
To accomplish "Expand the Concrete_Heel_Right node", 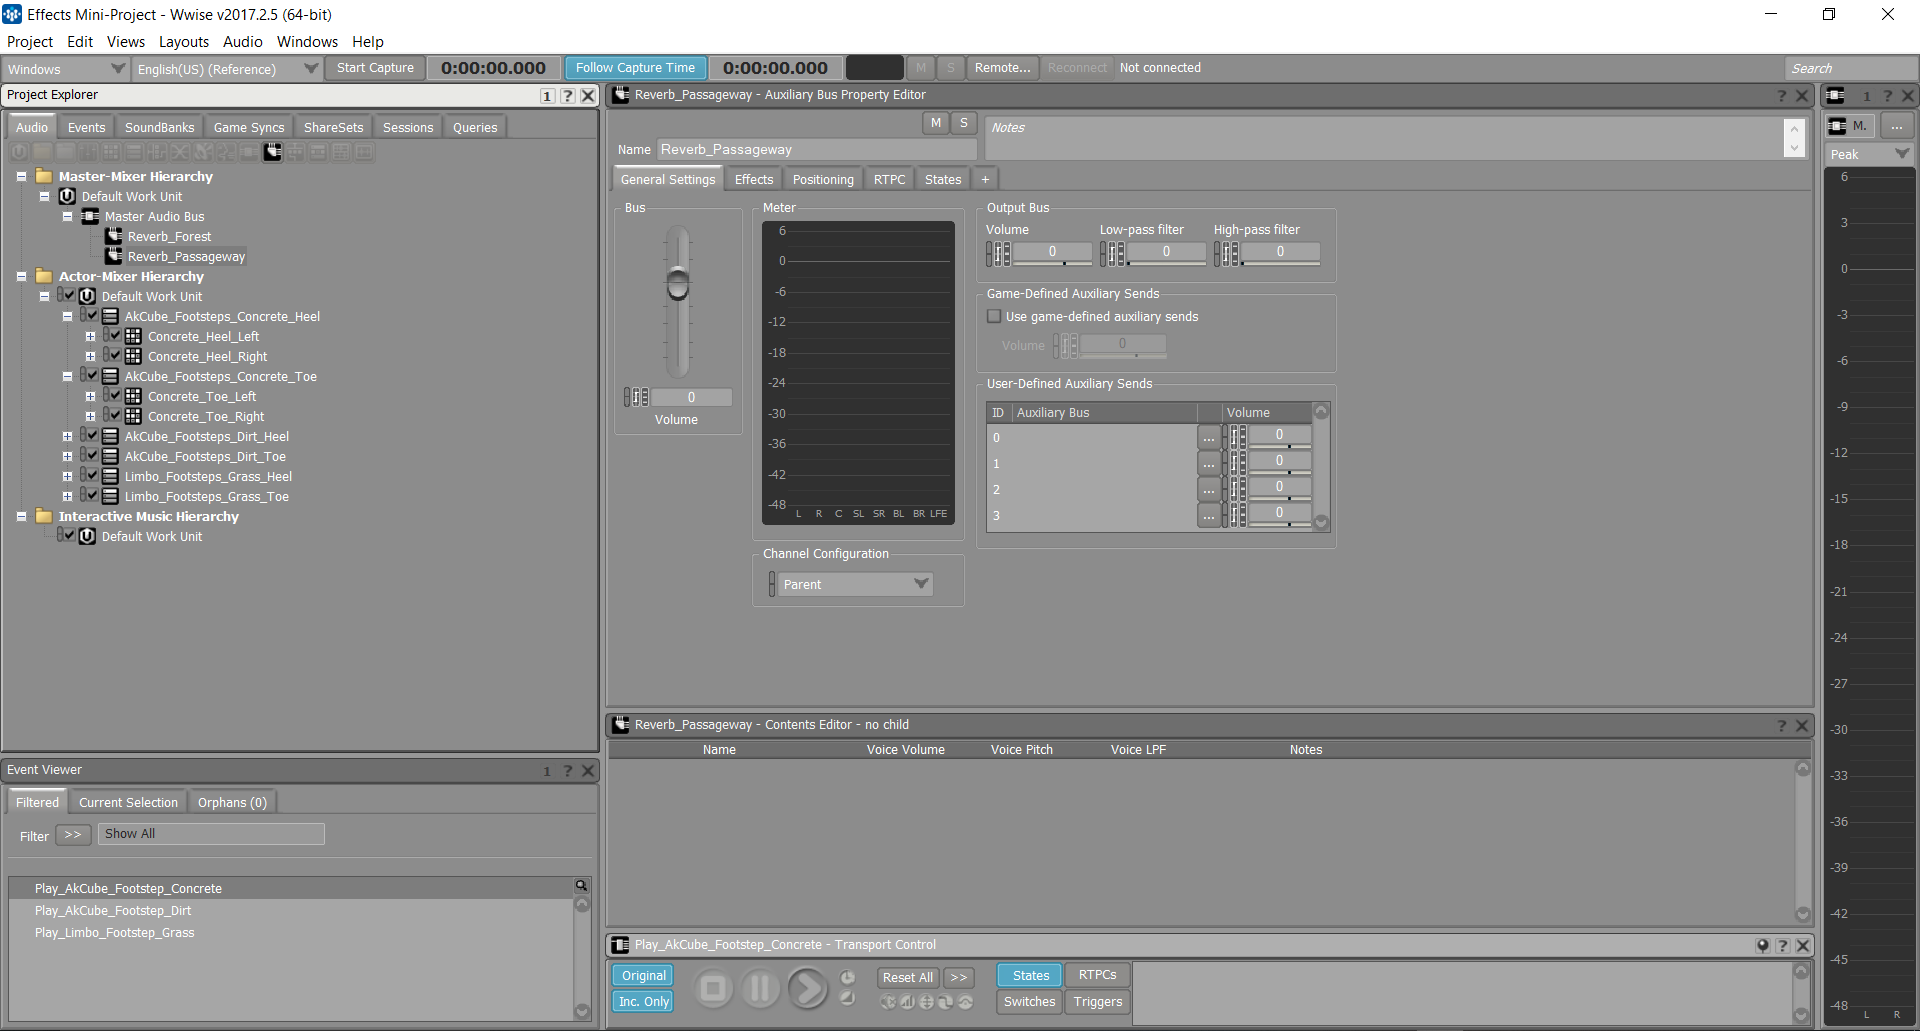I will point(90,356).
